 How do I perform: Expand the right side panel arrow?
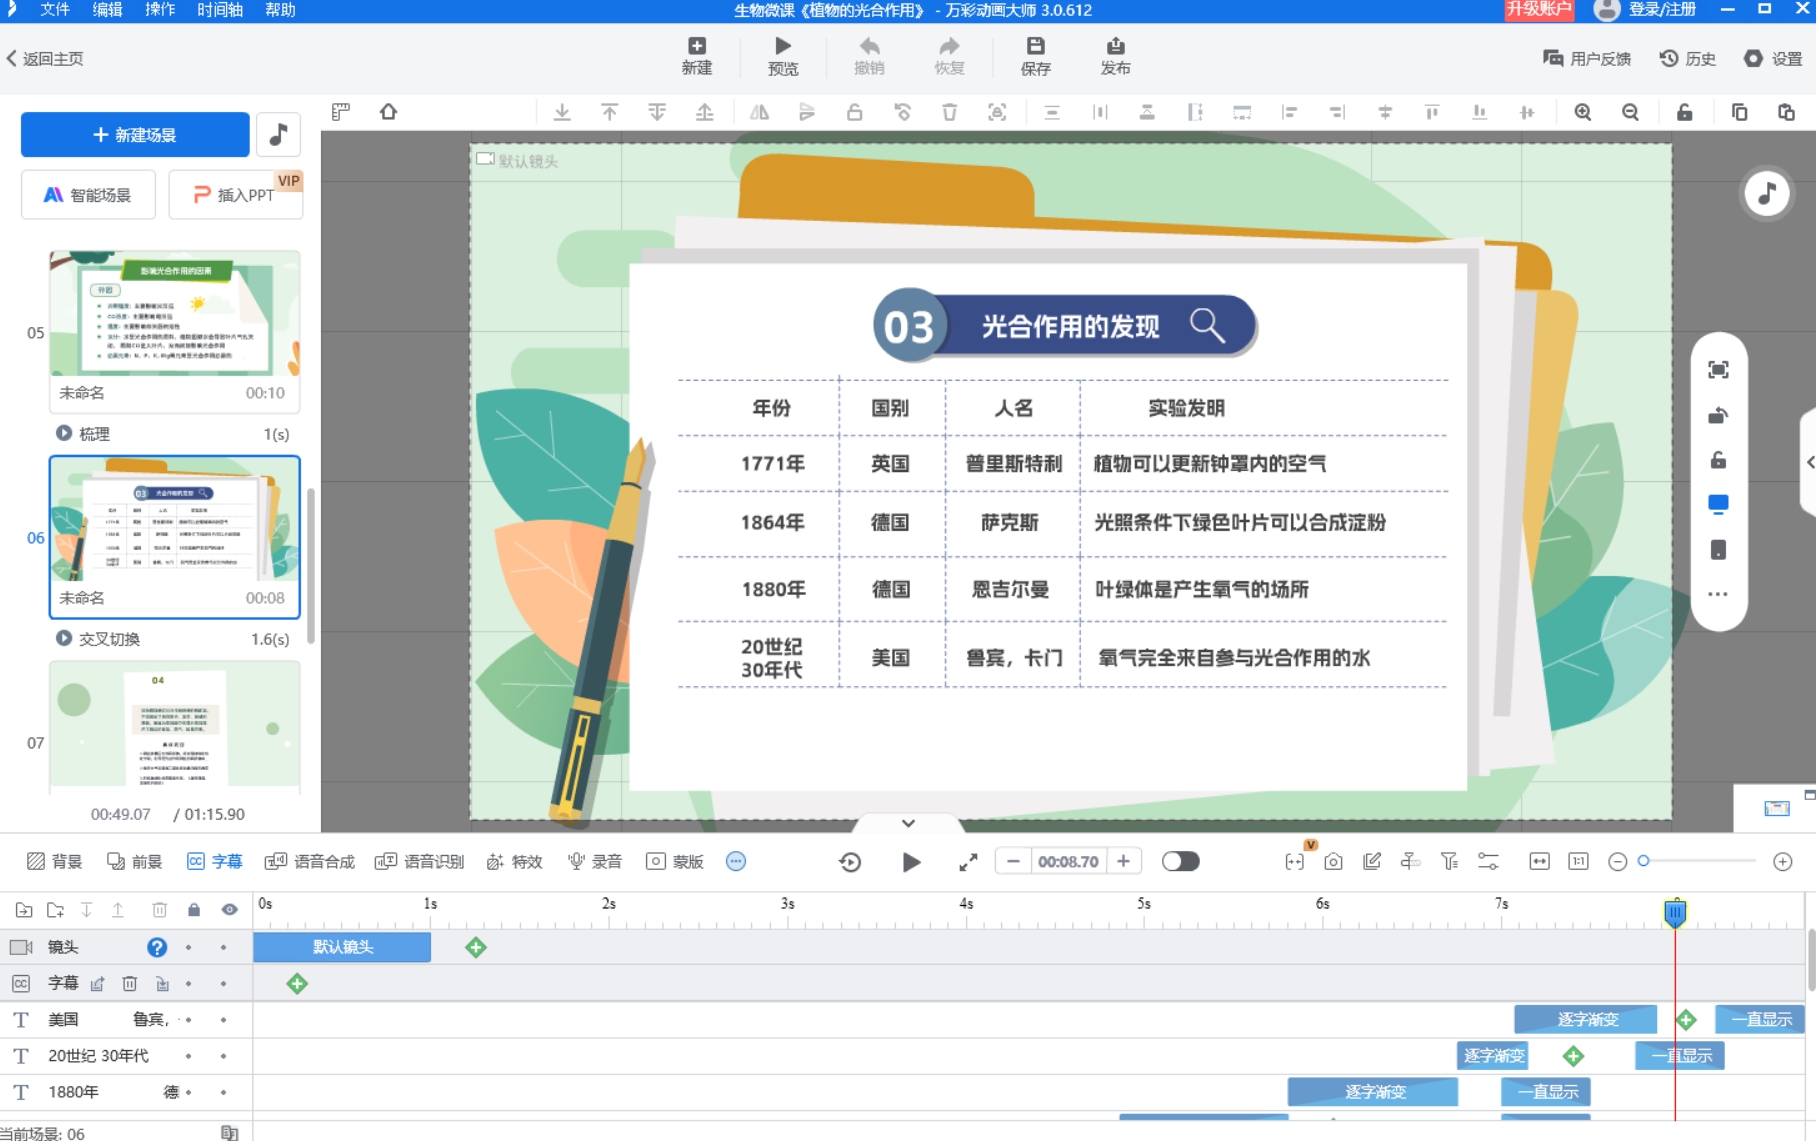(x=1809, y=462)
